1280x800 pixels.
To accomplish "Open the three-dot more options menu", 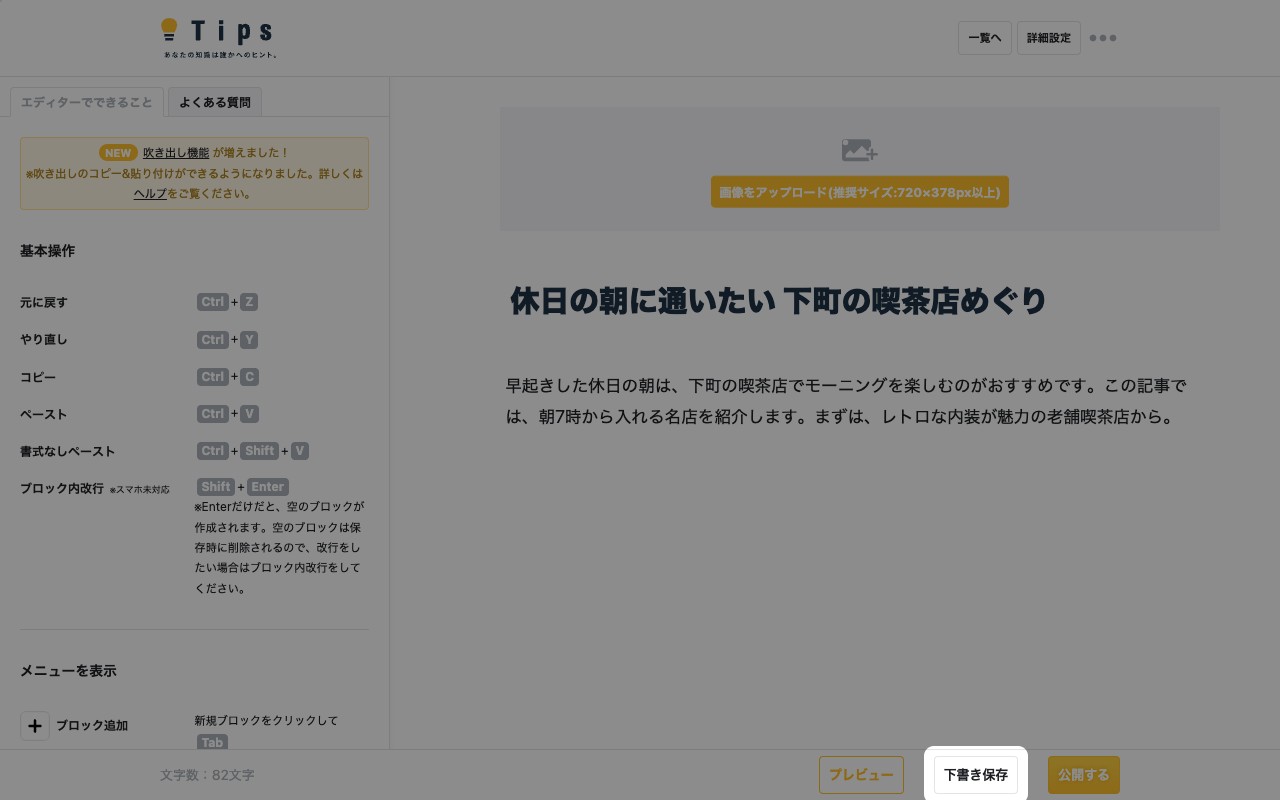I will pos(1103,38).
